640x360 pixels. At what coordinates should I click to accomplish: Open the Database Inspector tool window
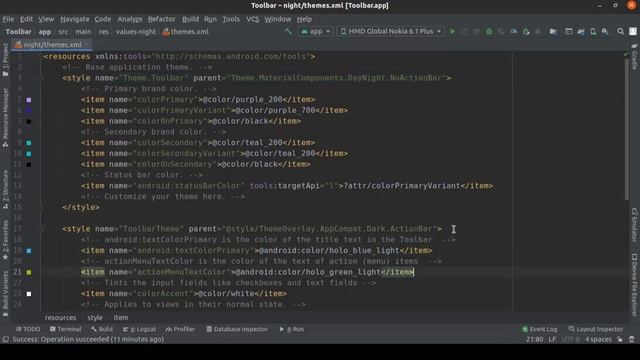237,329
